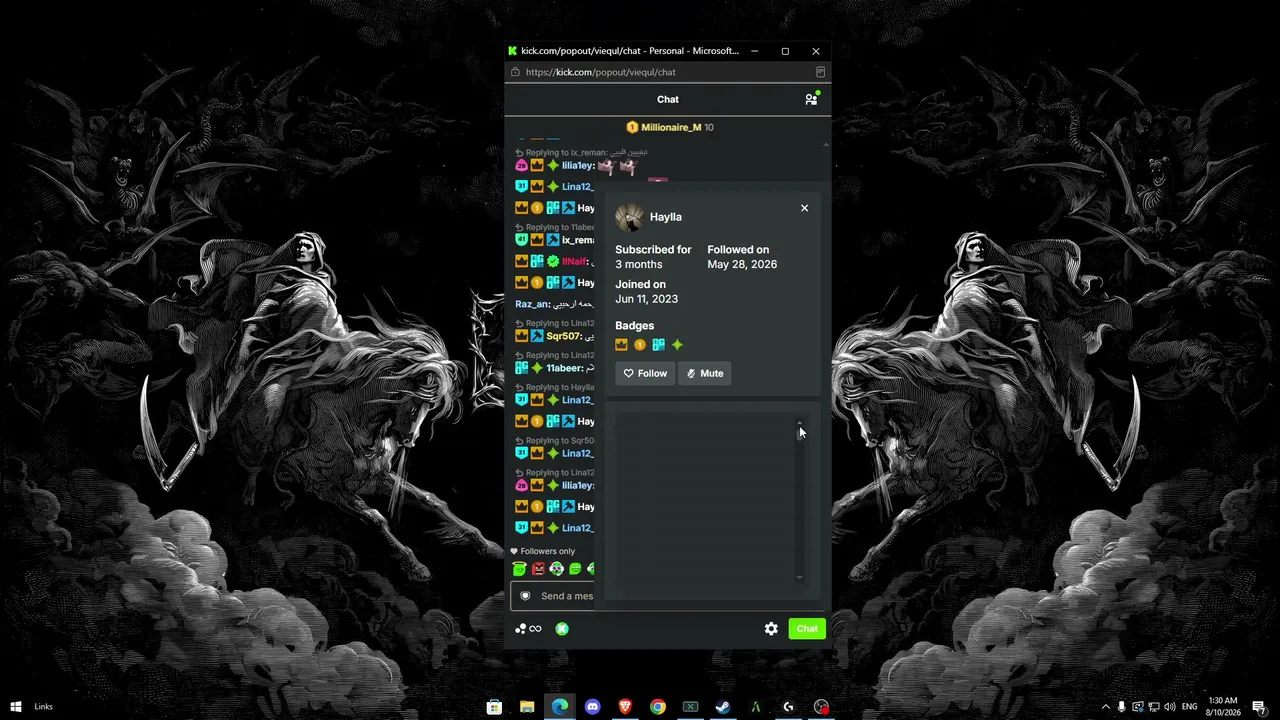Open 11abeer username in chat
Viewport: 1280px width, 720px height.
click(x=564, y=368)
